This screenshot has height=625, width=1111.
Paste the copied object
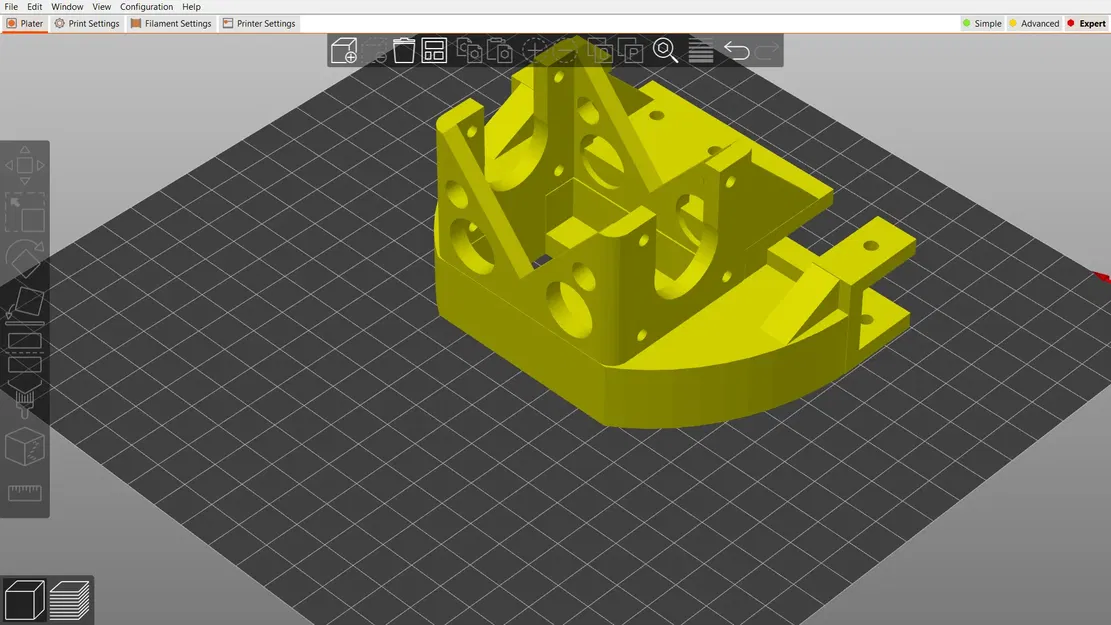[x=499, y=50]
